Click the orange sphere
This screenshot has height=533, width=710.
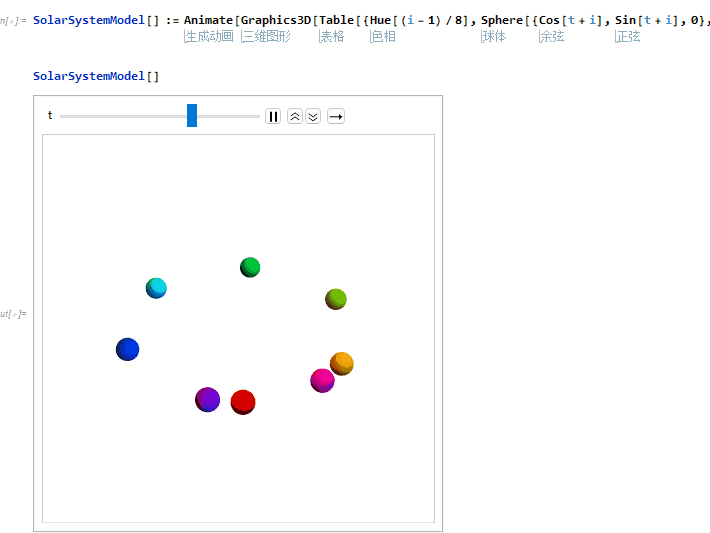coord(342,364)
